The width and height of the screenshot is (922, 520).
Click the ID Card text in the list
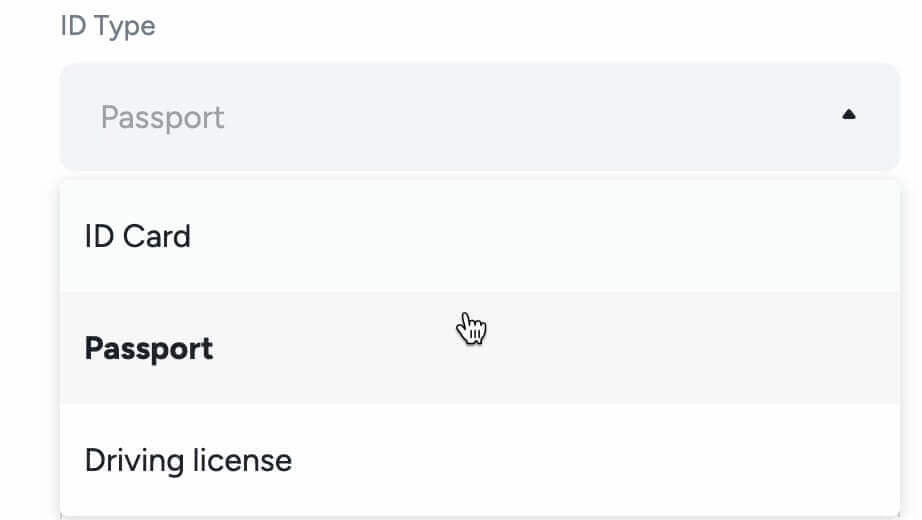pyautogui.click(x=138, y=236)
